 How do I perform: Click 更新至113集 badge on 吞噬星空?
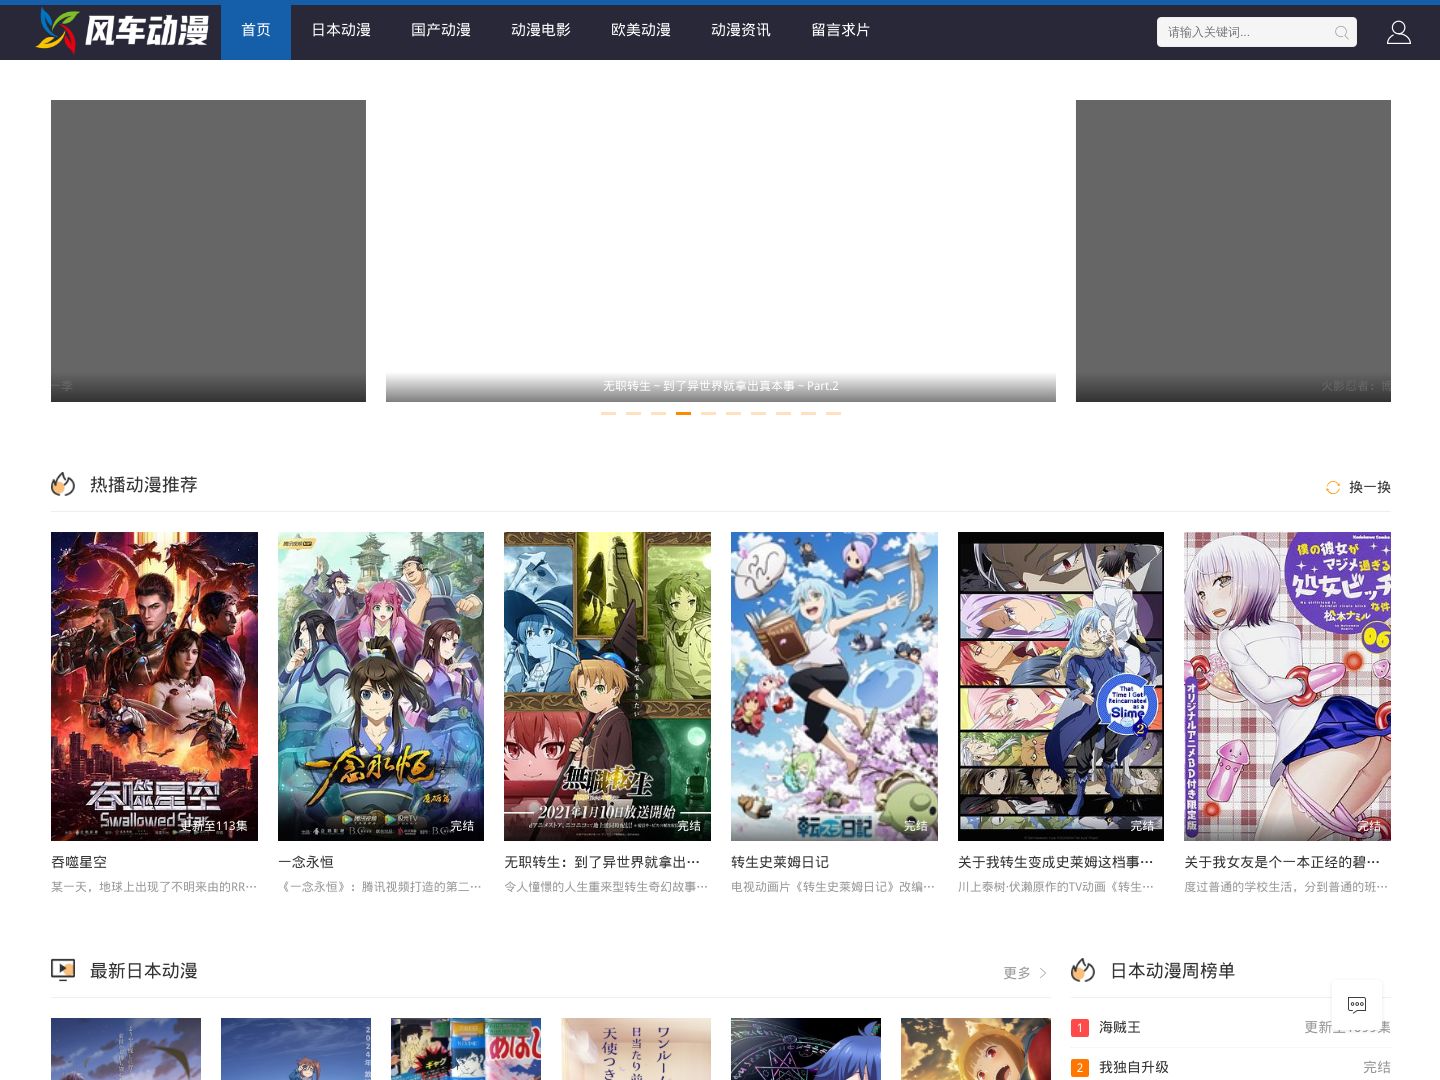click(214, 826)
